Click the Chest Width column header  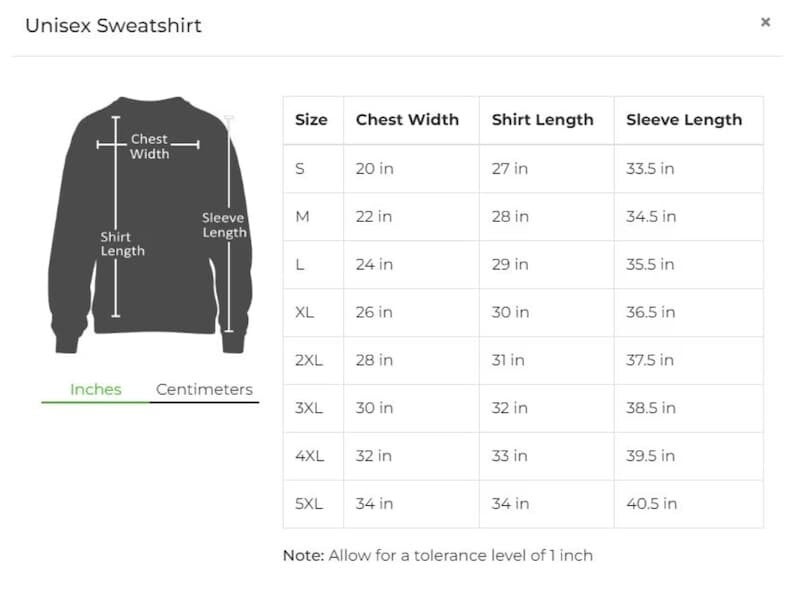(407, 120)
